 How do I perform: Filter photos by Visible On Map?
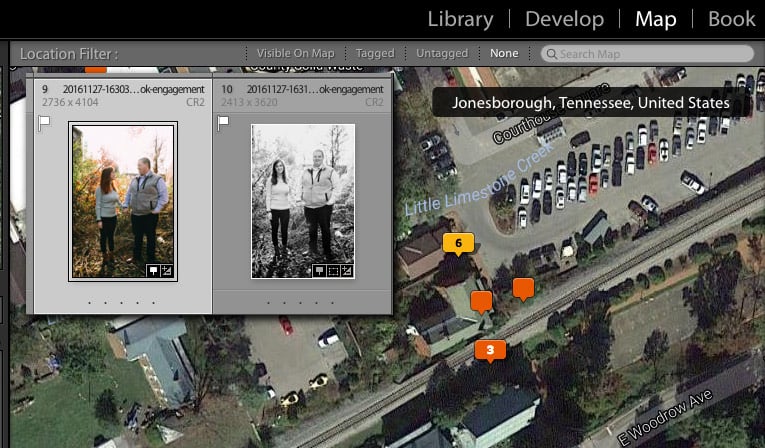(296, 53)
